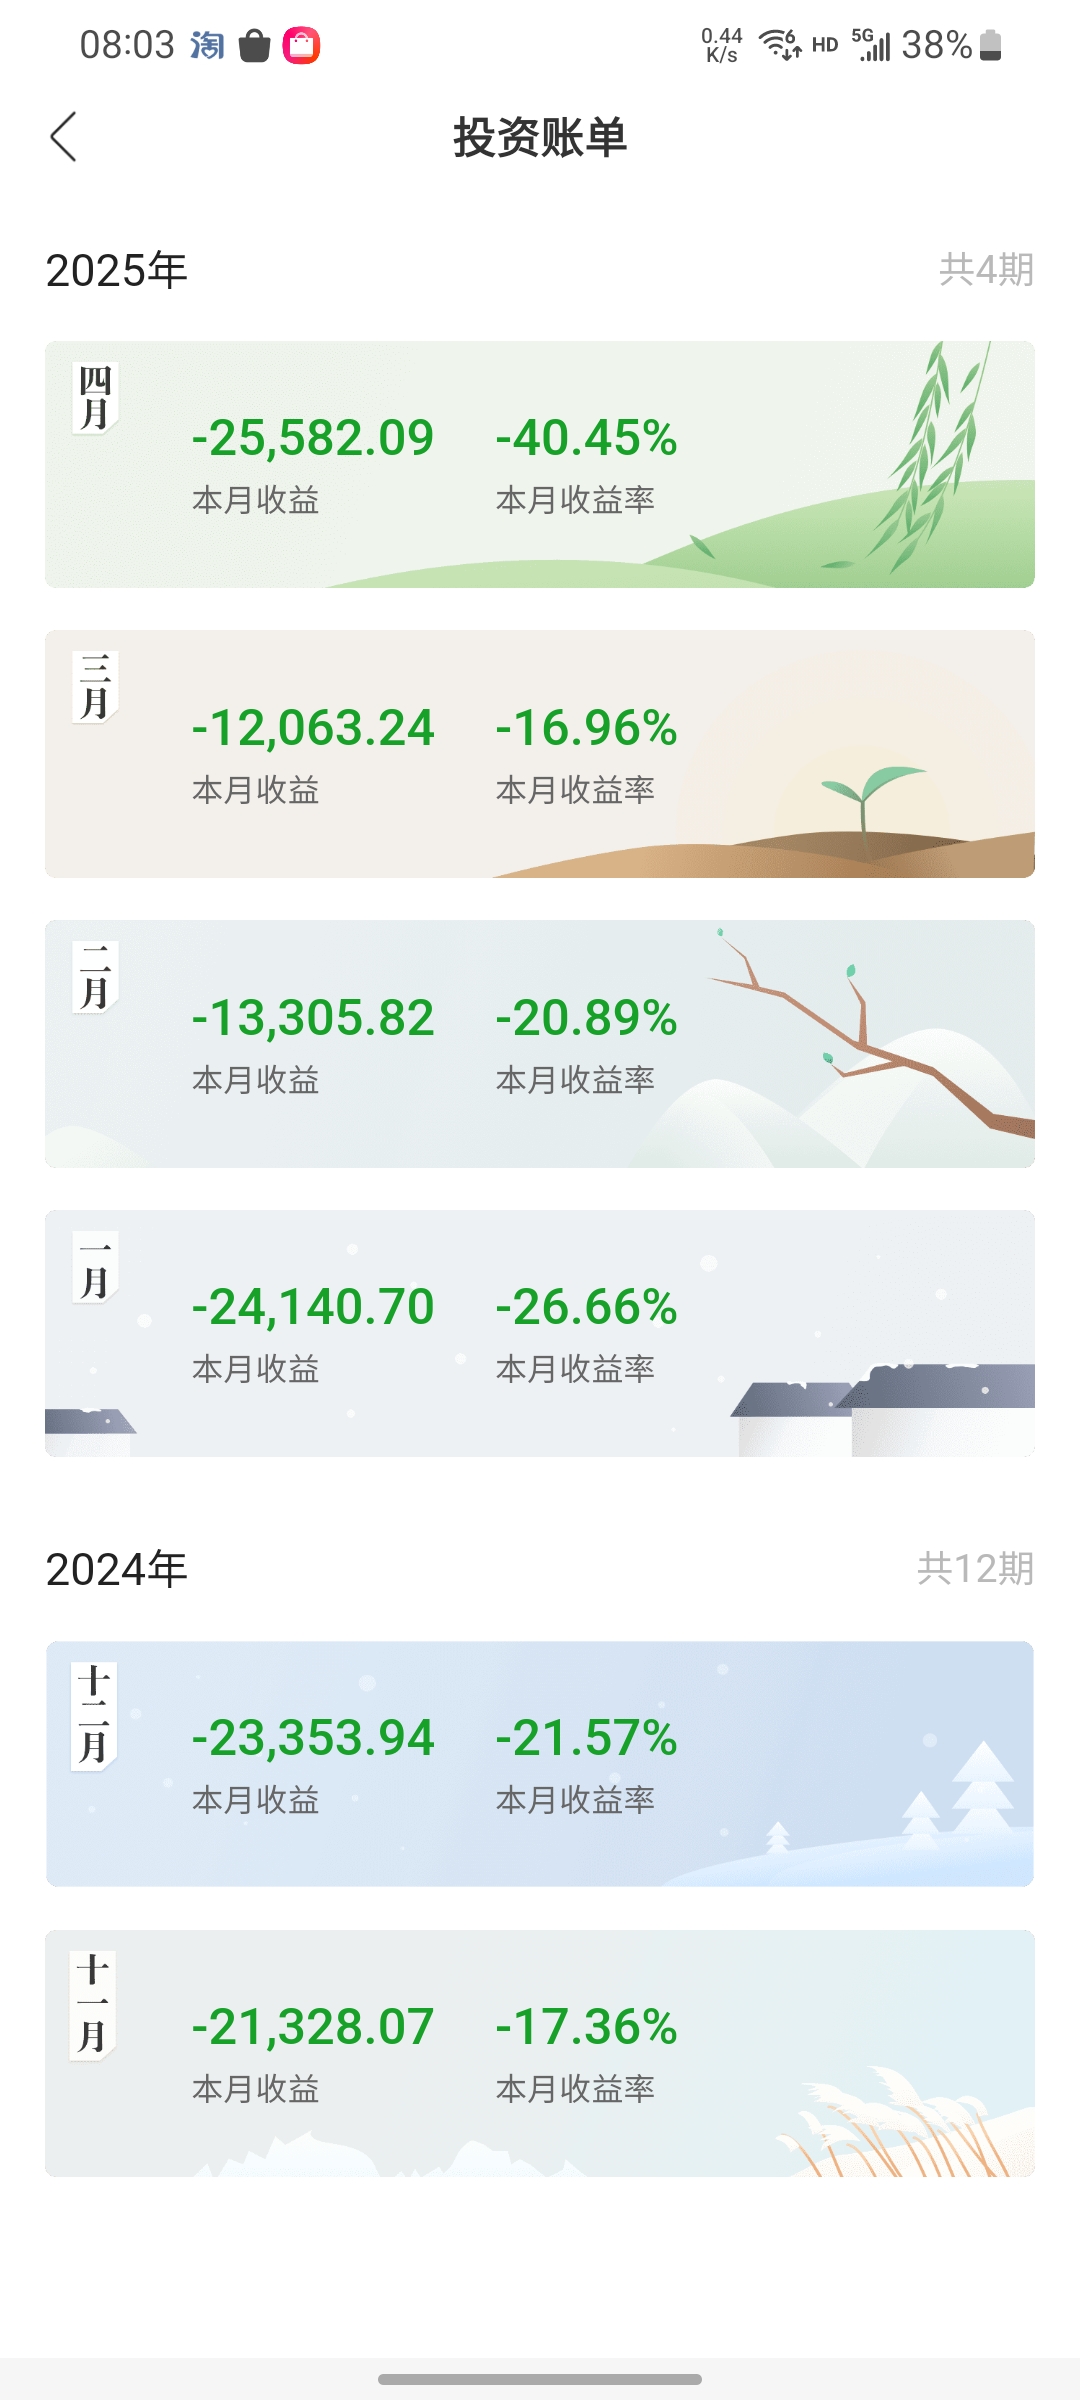This screenshot has height=2400, width=1080.
Task: Tap the back arrow icon
Action: [63, 137]
